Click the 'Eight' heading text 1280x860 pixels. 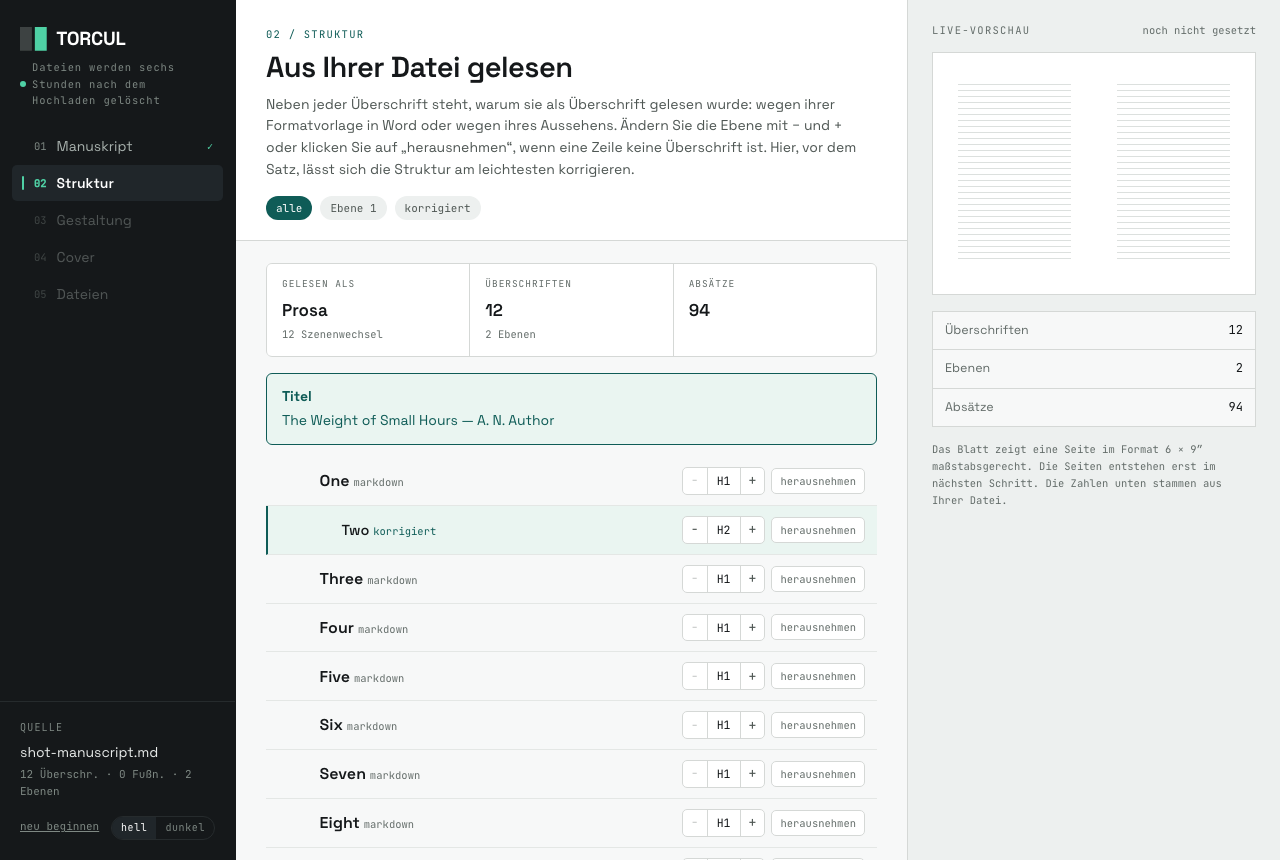pos(339,823)
